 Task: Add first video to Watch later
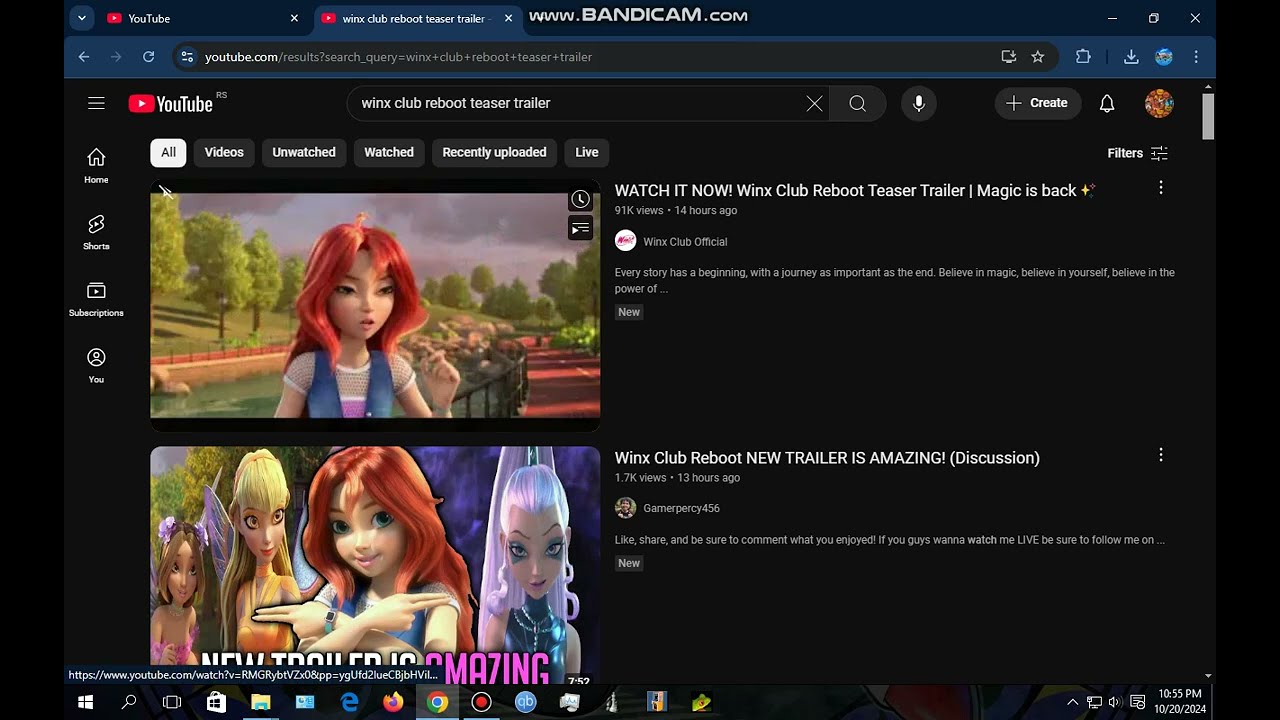coord(580,199)
